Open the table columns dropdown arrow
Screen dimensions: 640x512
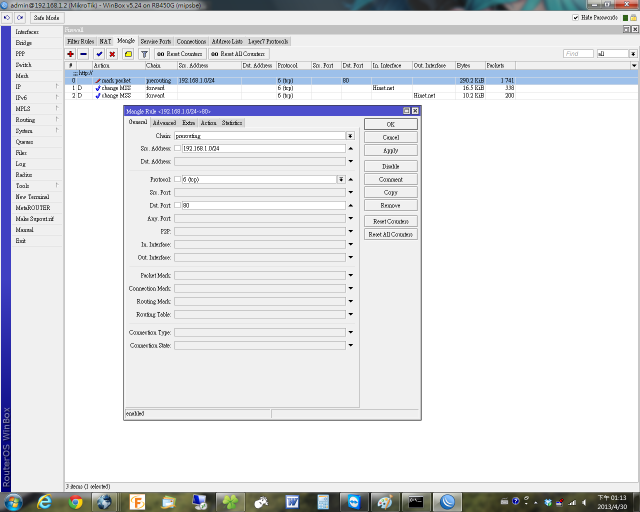pyautogui.click(x=634, y=65)
